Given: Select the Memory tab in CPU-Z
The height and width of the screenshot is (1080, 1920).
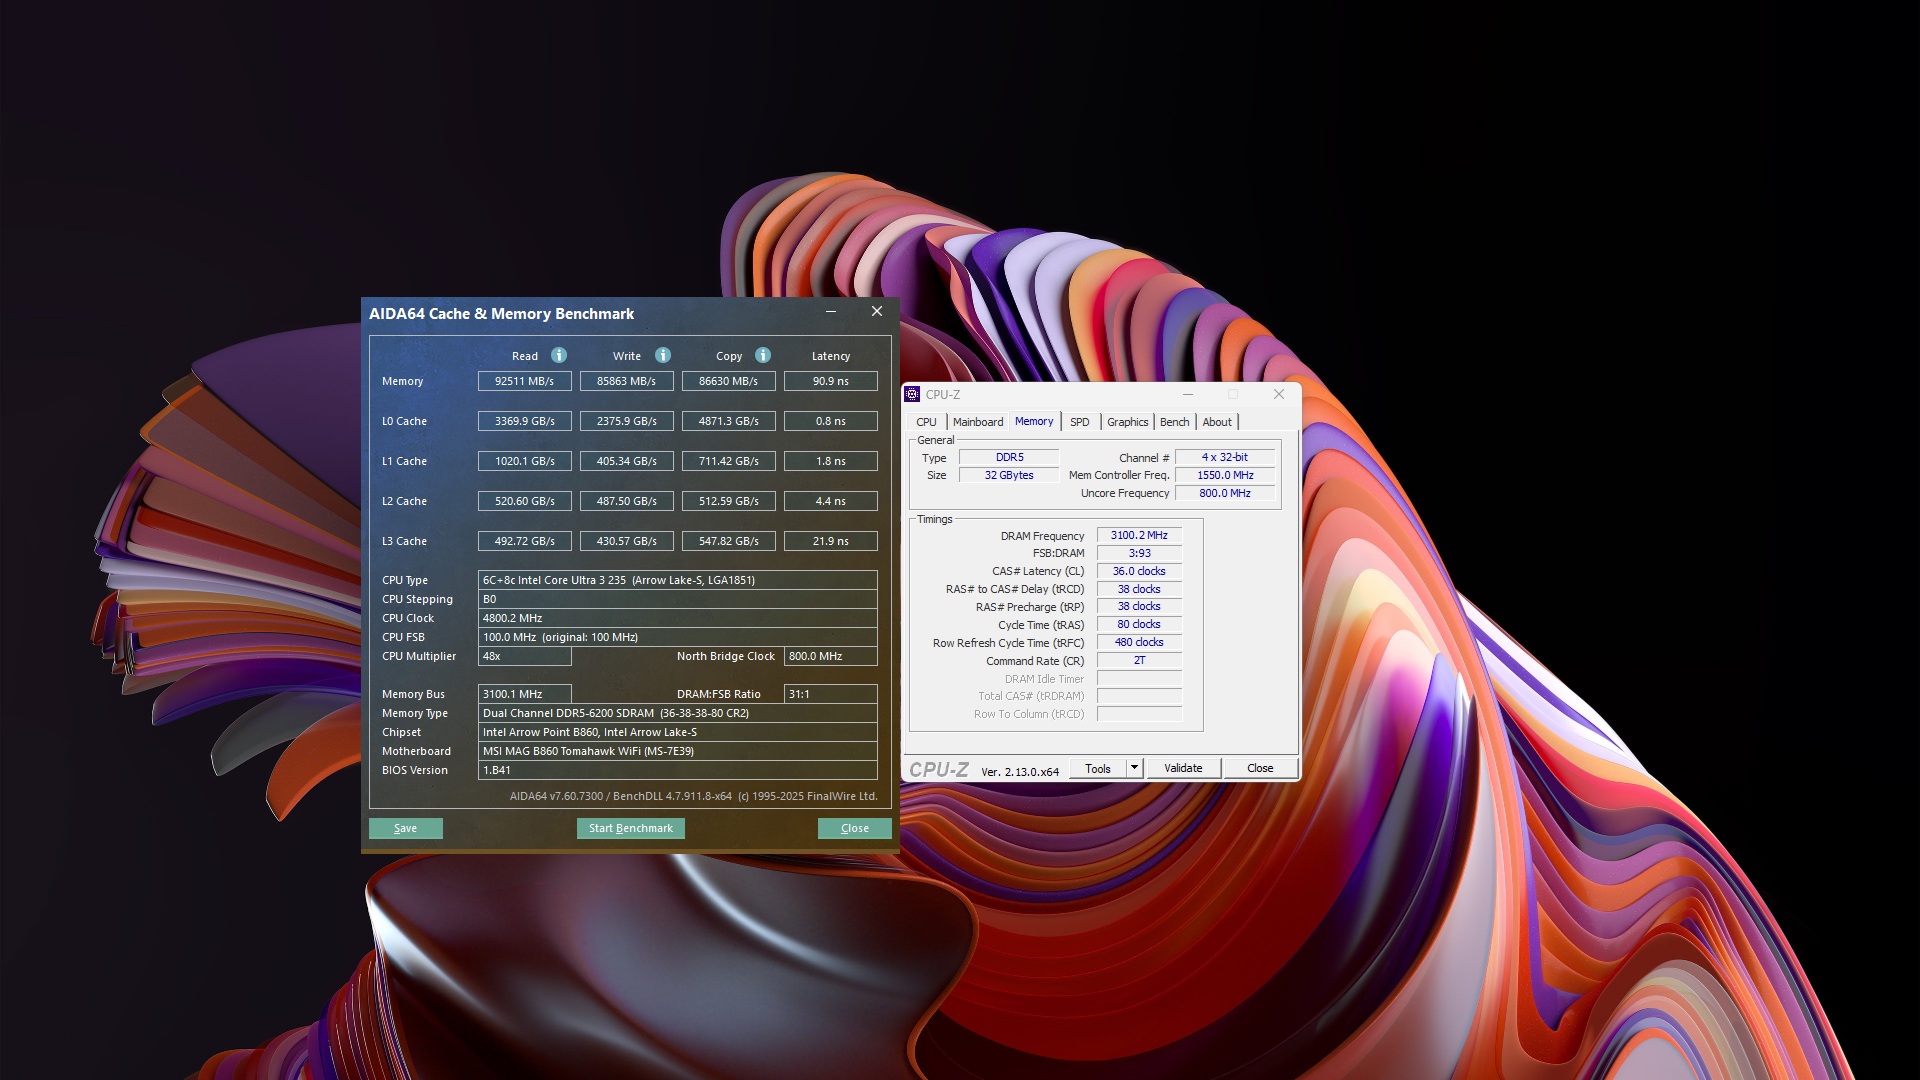Looking at the screenshot, I should click(1034, 421).
